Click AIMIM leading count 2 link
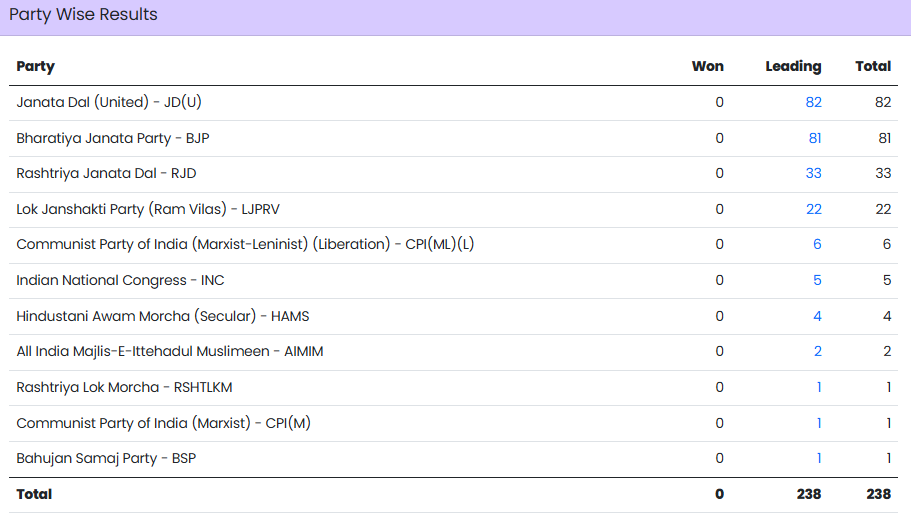911x528 pixels. [x=817, y=351]
